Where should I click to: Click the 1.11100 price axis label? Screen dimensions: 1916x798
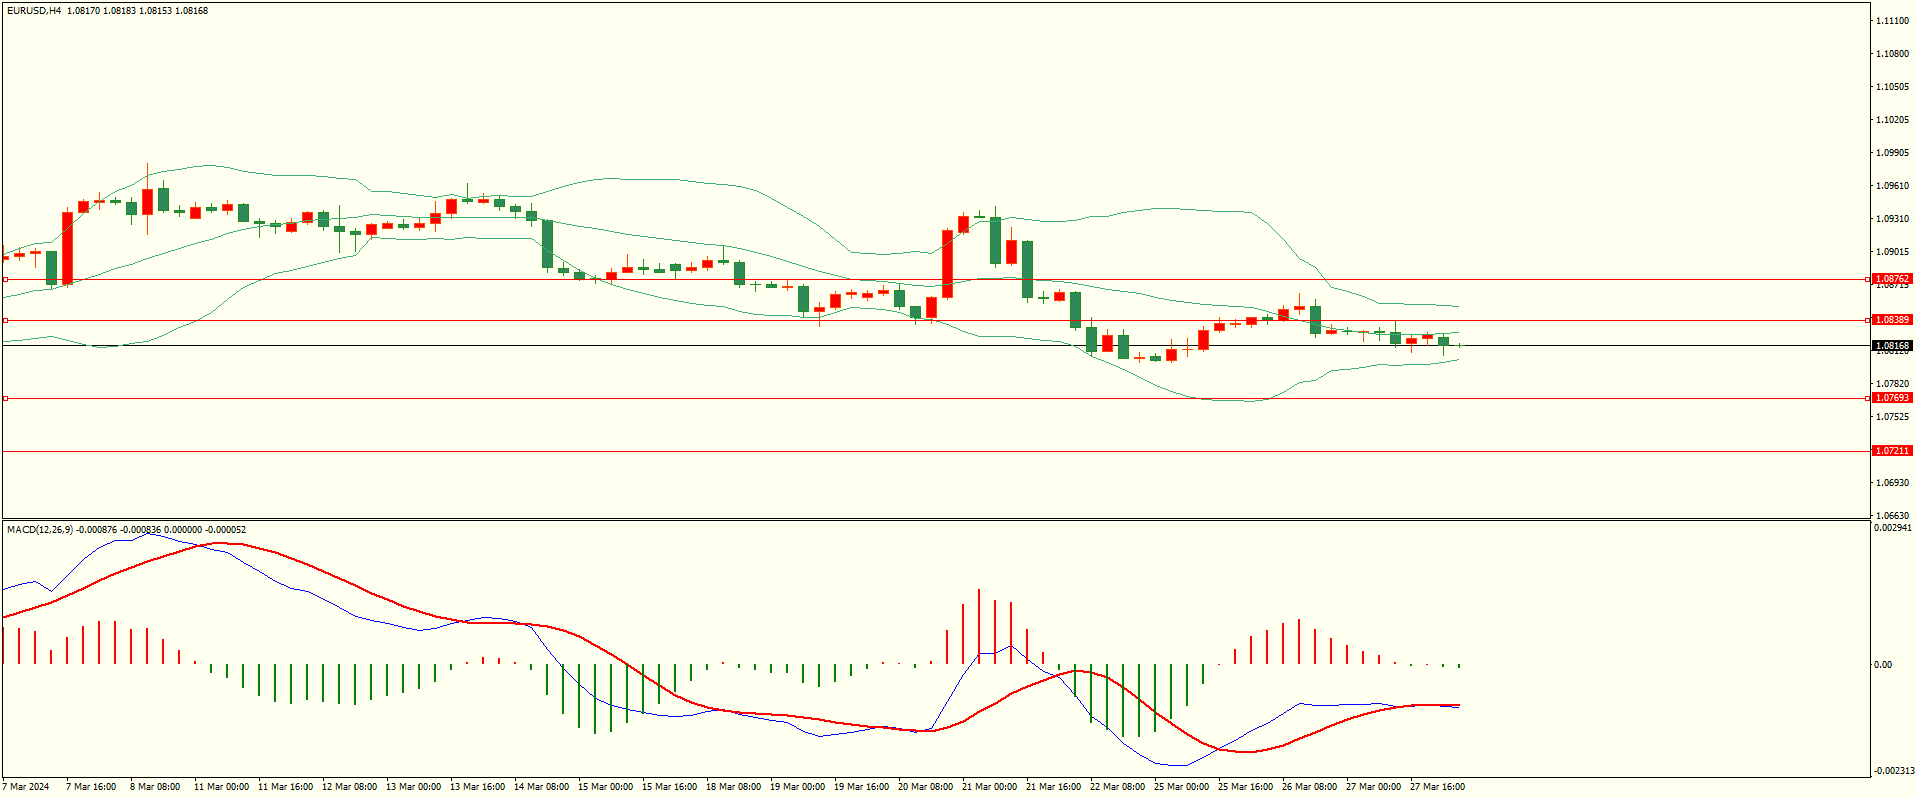tap(1892, 21)
